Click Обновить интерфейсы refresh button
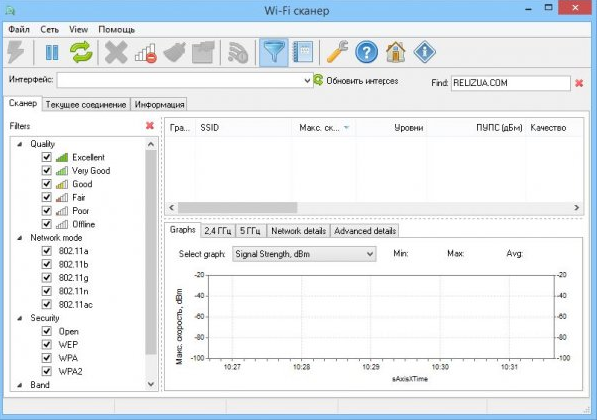This screenshot has width=599, height=420. pos(356,81)
